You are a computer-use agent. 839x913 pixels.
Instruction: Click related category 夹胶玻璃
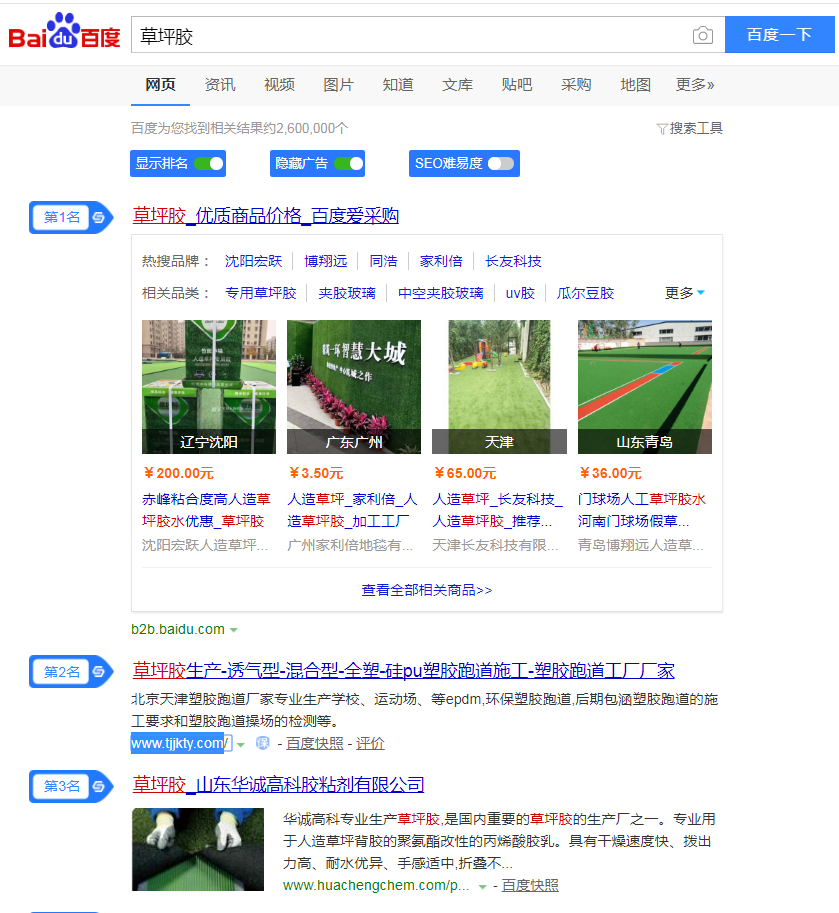click(347, 293)
